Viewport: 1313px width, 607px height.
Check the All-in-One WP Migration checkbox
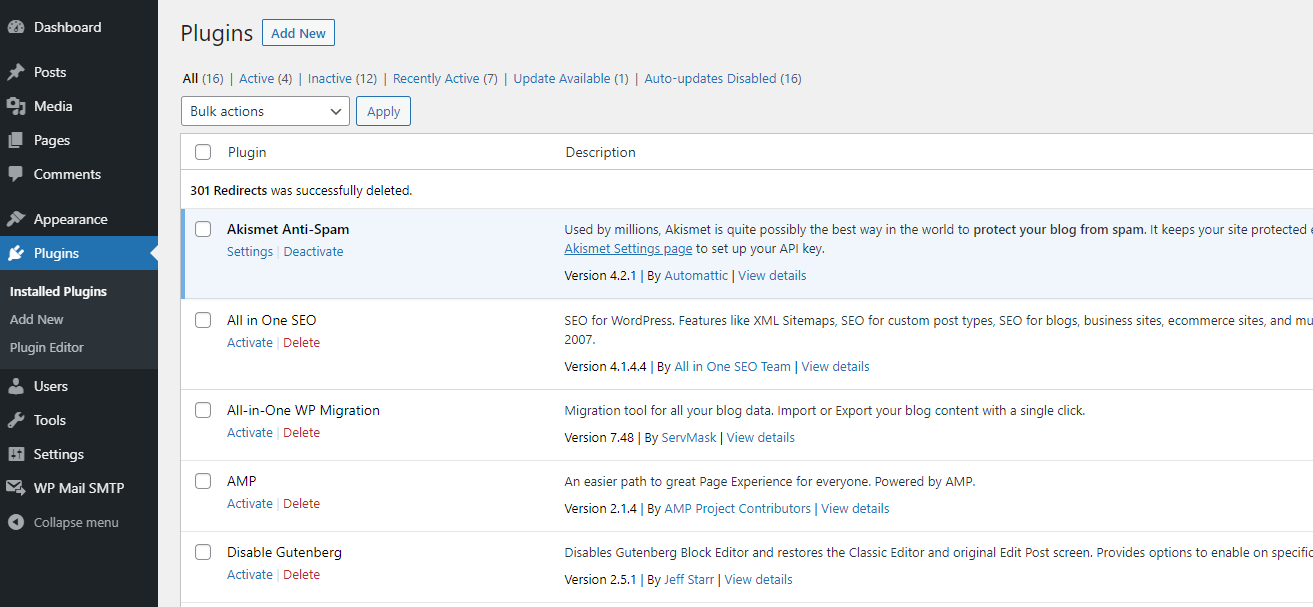click(203, 410)
